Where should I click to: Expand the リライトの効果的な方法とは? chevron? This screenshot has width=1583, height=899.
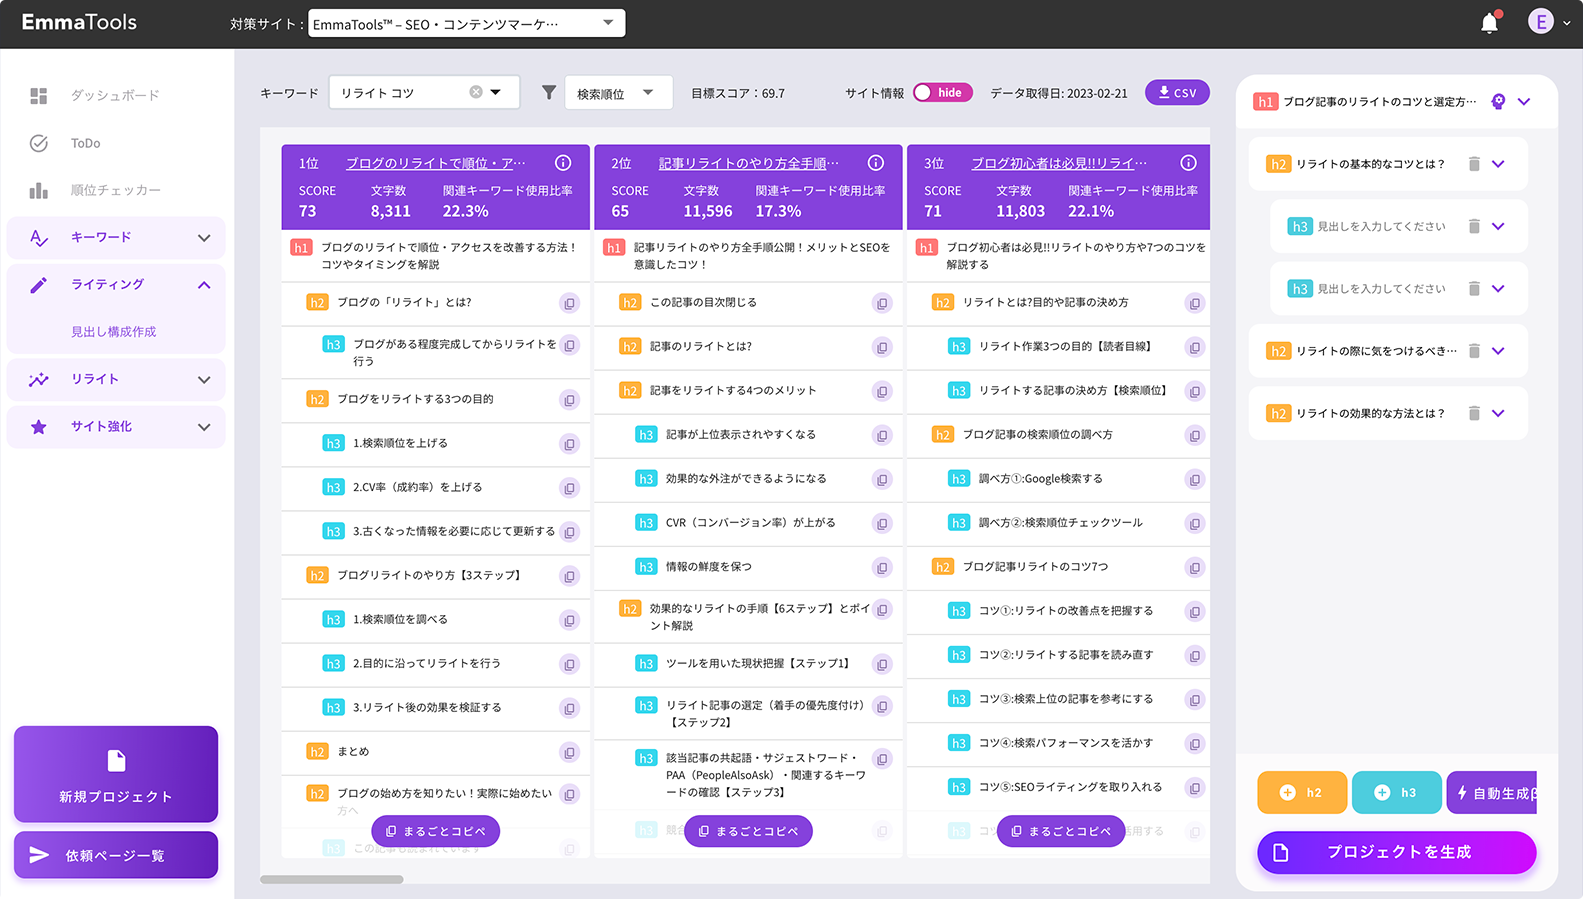tap(1498, 413)
